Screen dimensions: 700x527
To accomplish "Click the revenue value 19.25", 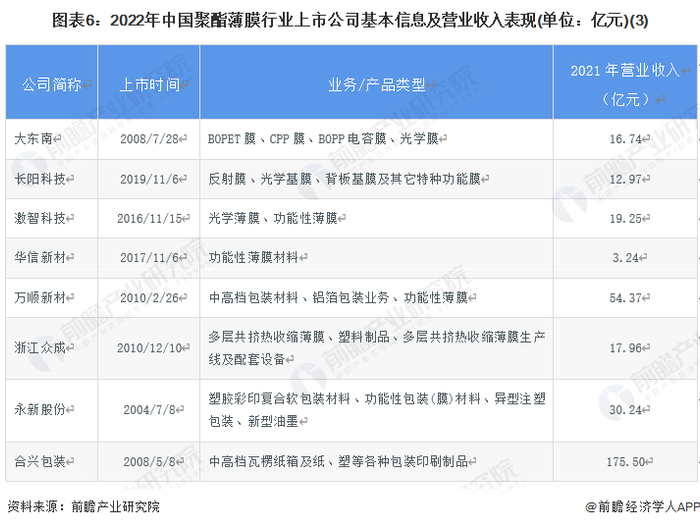I will pyautogui.click(x=625, y=218).
